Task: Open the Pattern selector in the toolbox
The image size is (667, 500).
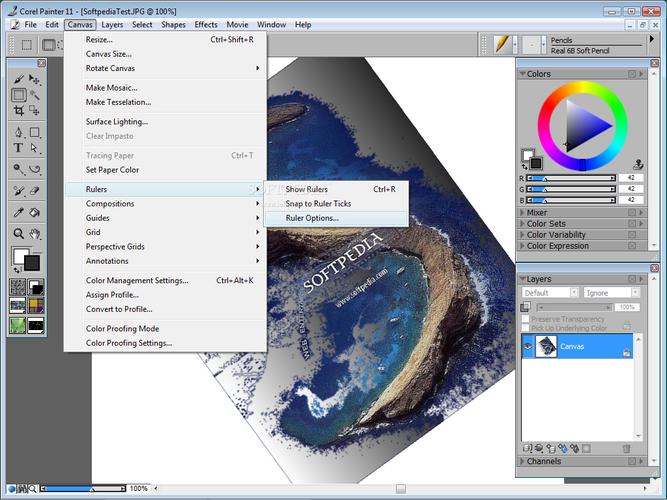Action: pos(18,306)
